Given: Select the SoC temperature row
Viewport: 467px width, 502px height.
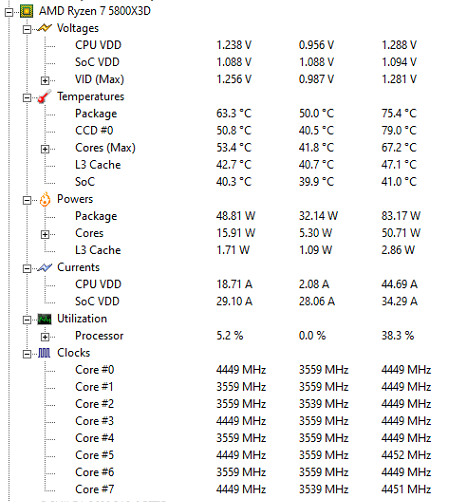Looking at the screenshot, I should 85,182.
